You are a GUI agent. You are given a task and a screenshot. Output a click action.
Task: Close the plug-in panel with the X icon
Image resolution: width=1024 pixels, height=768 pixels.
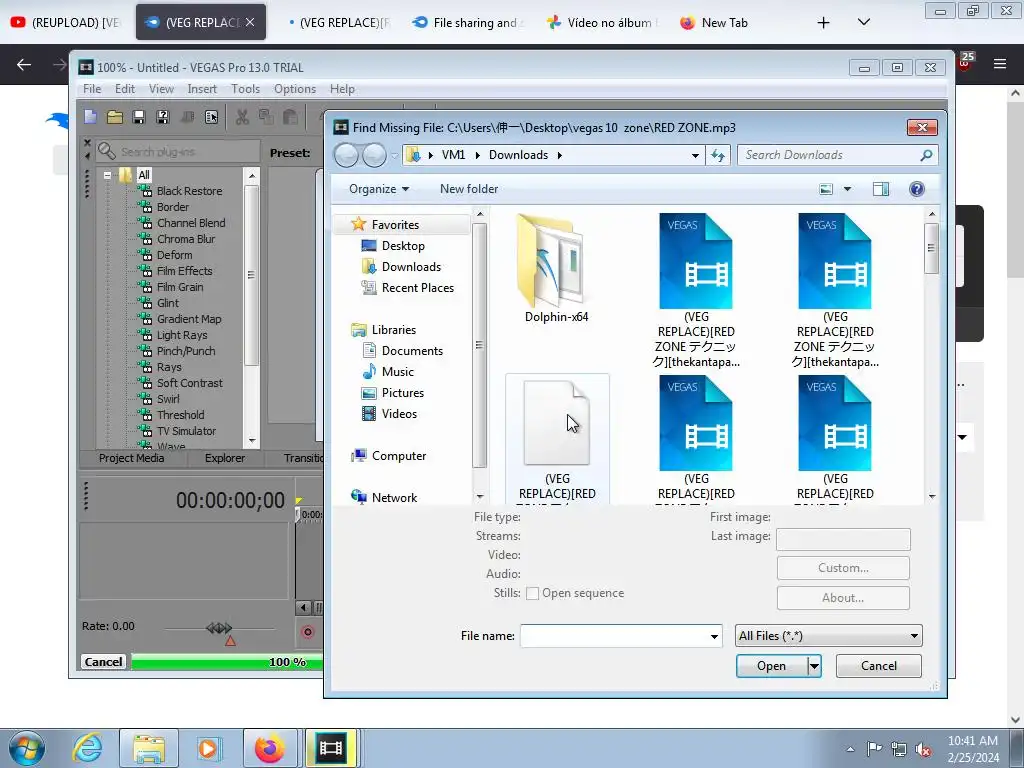[87, 142]
